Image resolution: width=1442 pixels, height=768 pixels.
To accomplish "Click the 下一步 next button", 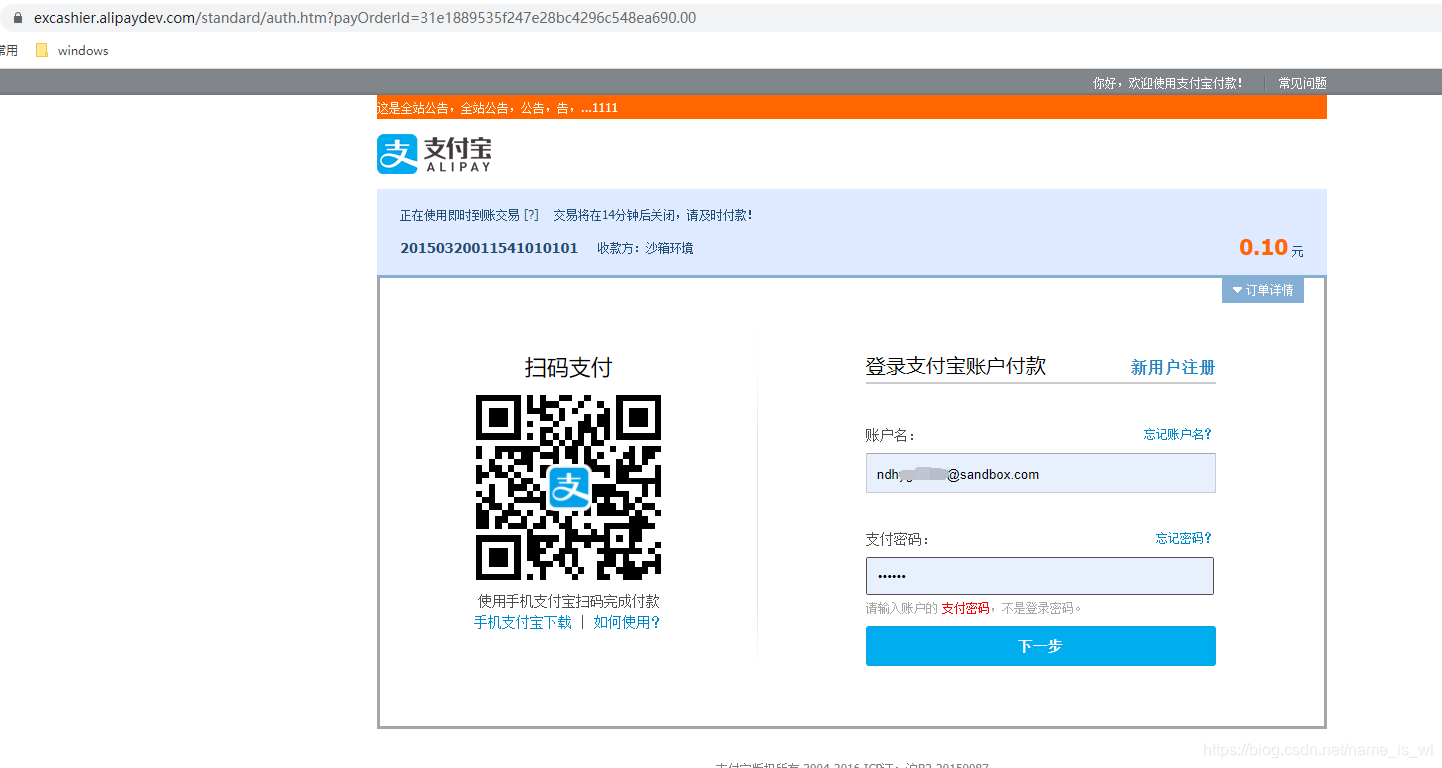I will pos(1040,646).
